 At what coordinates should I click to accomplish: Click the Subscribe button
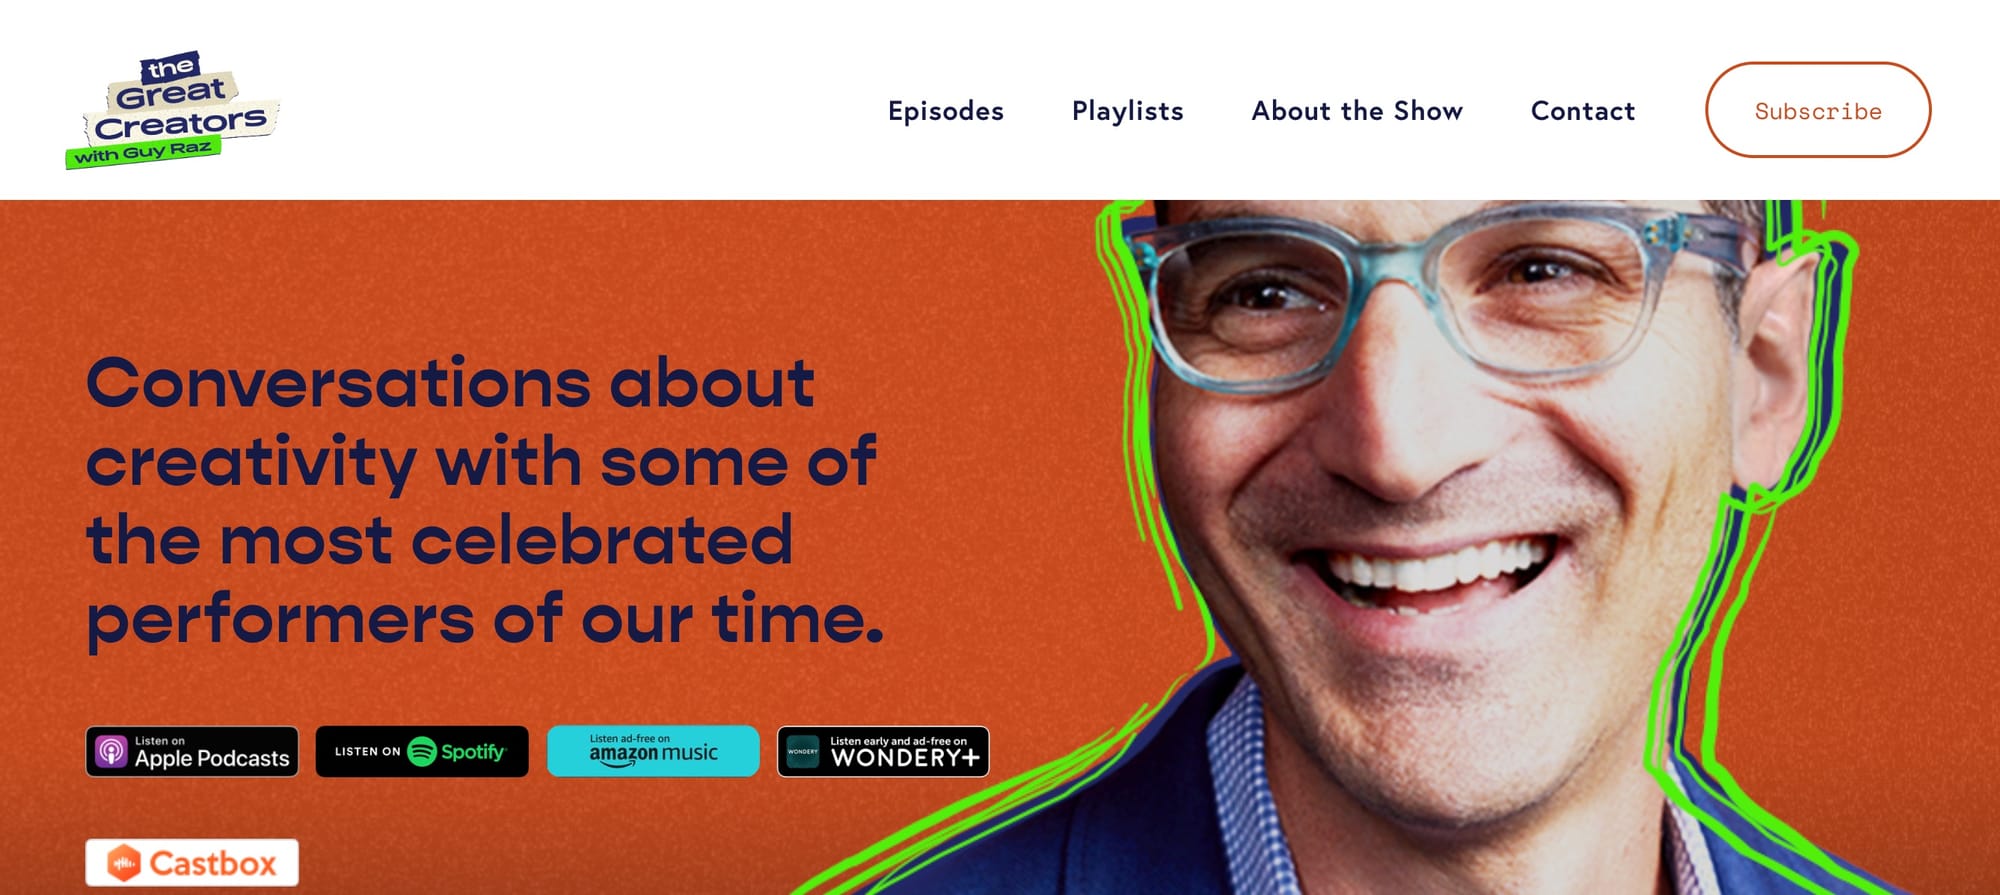click(1818, 110)
